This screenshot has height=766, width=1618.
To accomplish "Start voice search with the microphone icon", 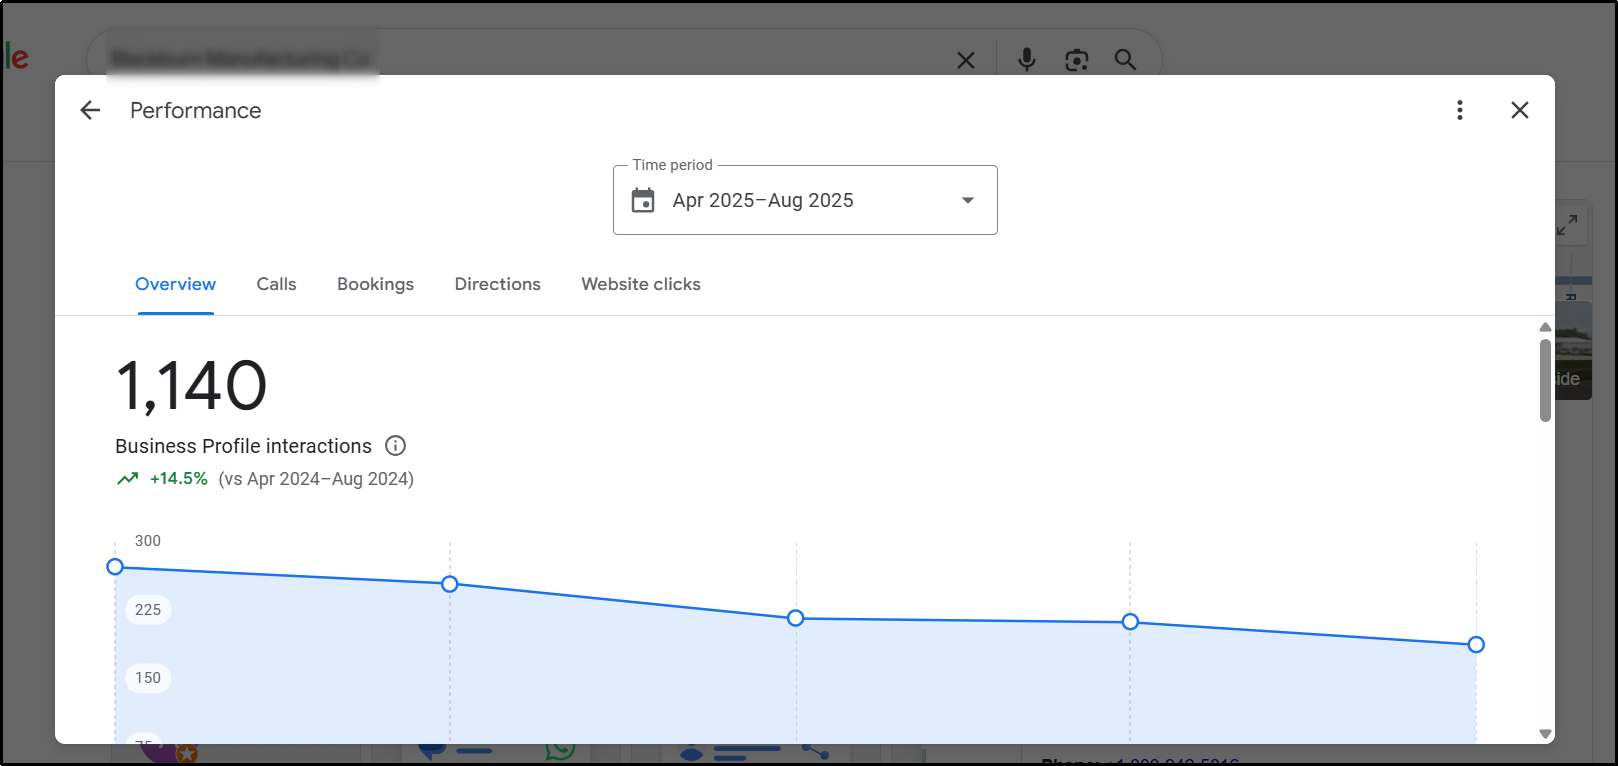I will tap(1027, 60).
